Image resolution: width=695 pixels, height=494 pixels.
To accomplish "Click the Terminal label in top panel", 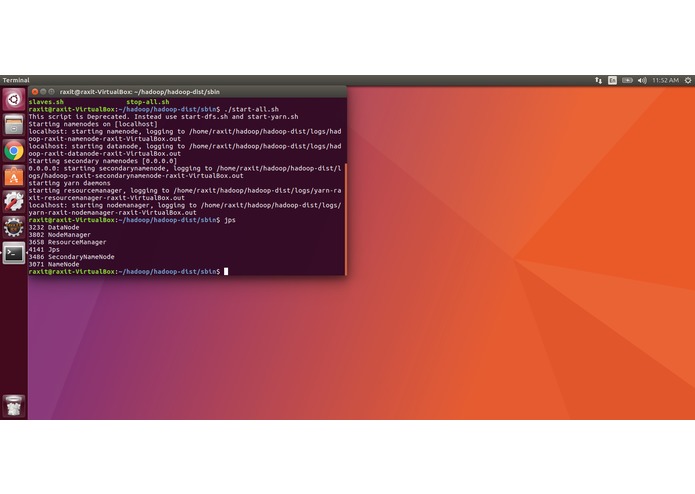I will (16, 80).
